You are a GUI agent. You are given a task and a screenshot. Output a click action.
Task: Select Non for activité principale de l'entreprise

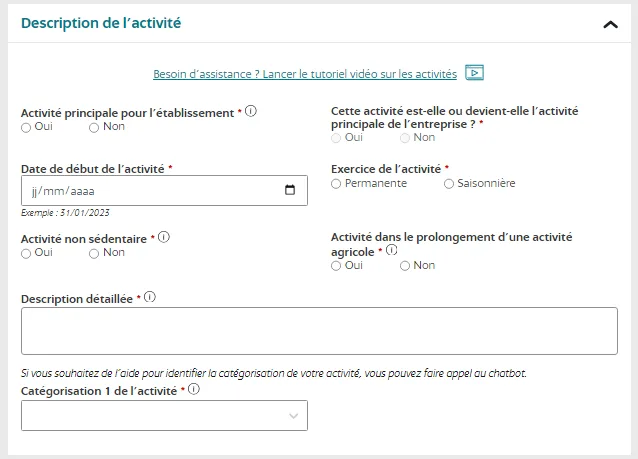coord(405,138)
